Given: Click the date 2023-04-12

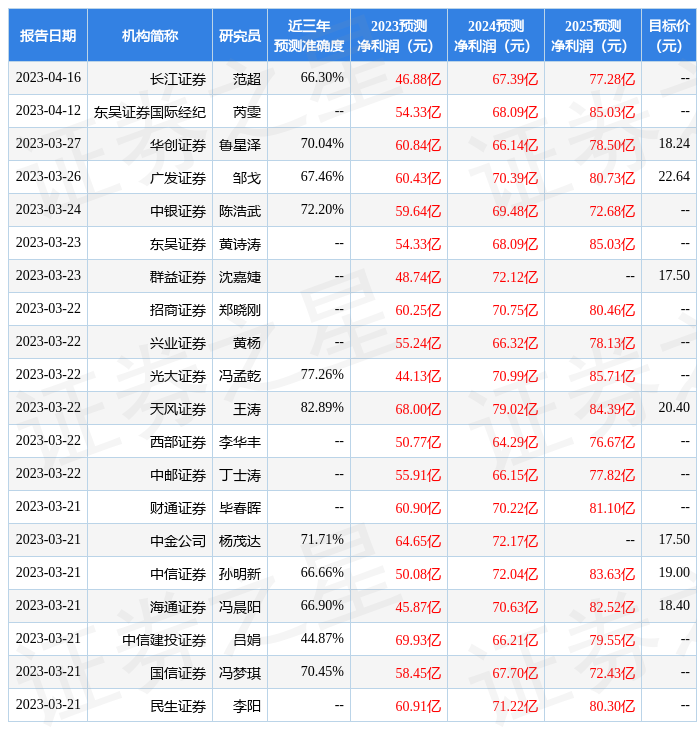Looking at the screenshot, I should 48,110.
